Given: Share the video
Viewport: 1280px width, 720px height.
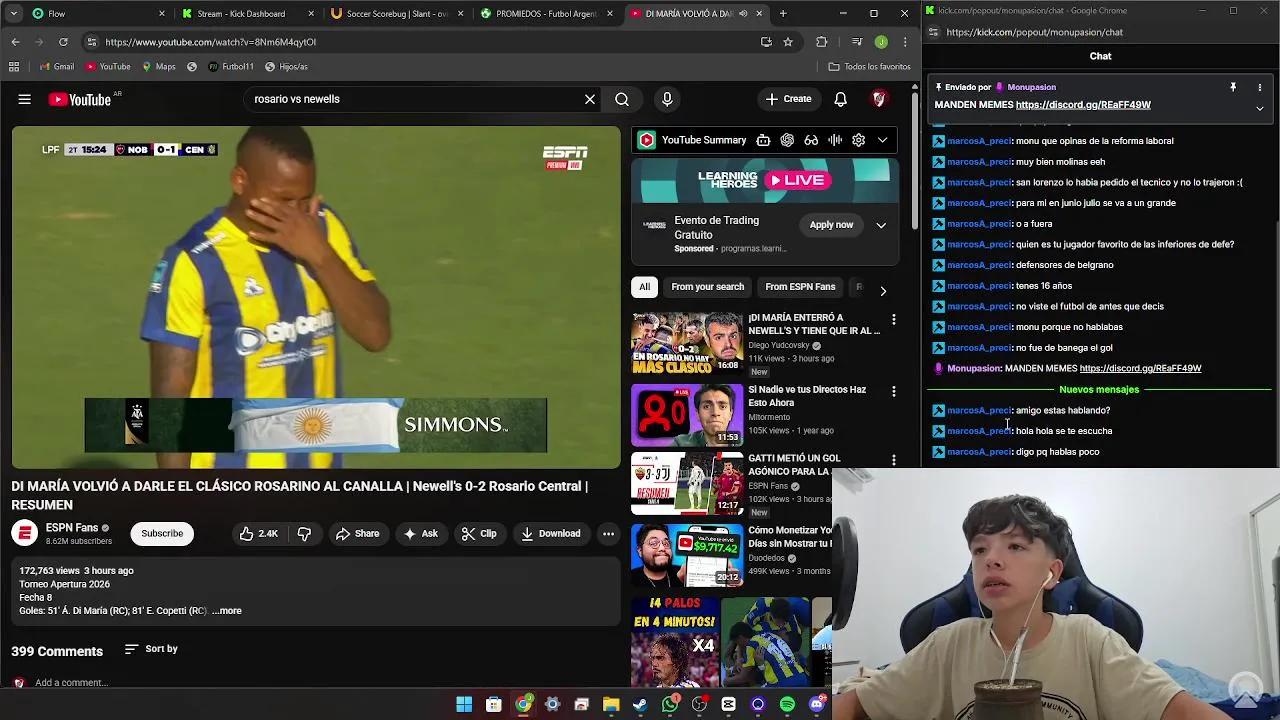Looking at the screenshot, I should (357, 534).
